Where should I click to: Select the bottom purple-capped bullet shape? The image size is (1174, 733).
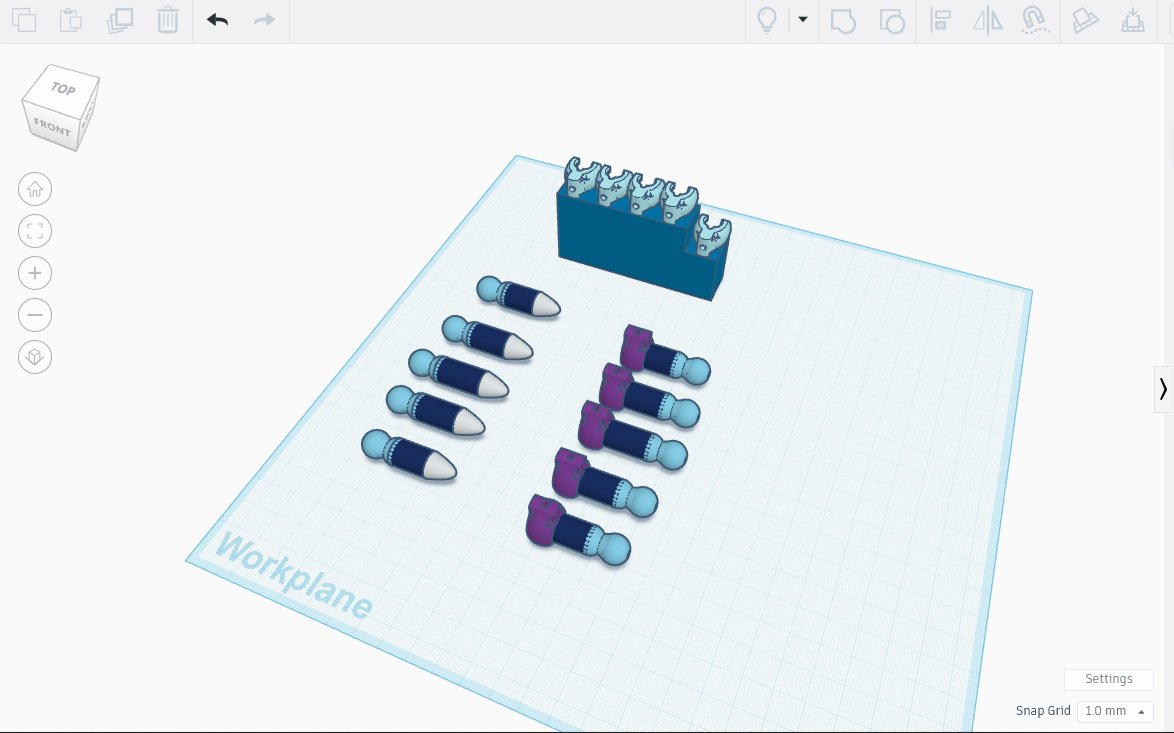click(x=577, y=531)
